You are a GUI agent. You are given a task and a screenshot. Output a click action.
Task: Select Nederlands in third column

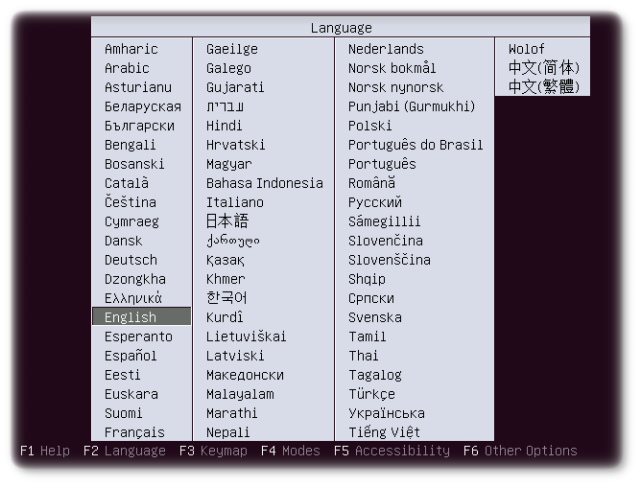pos(386,49)
